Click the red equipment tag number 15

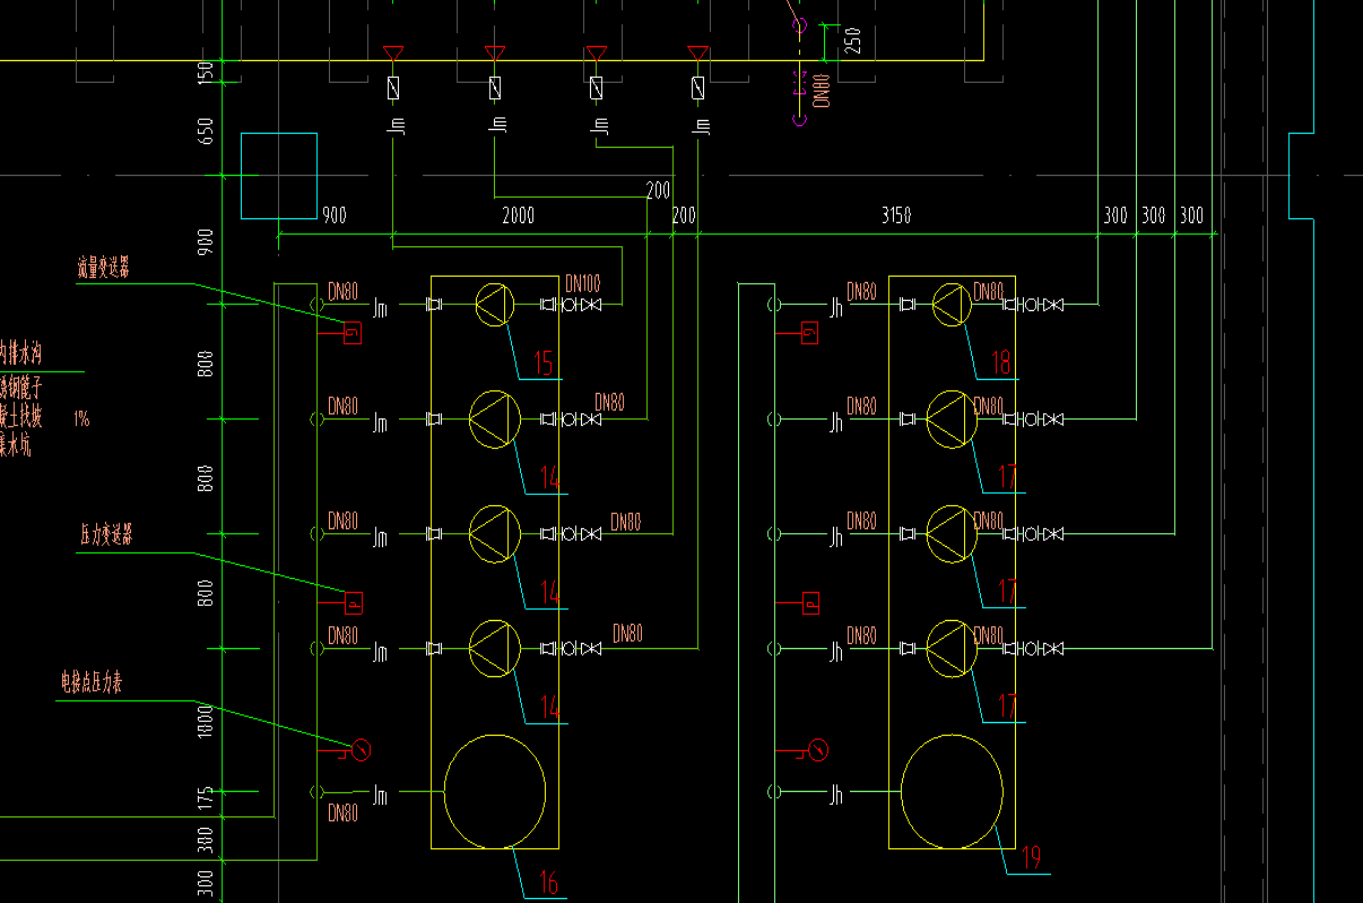tap(543, 363)
